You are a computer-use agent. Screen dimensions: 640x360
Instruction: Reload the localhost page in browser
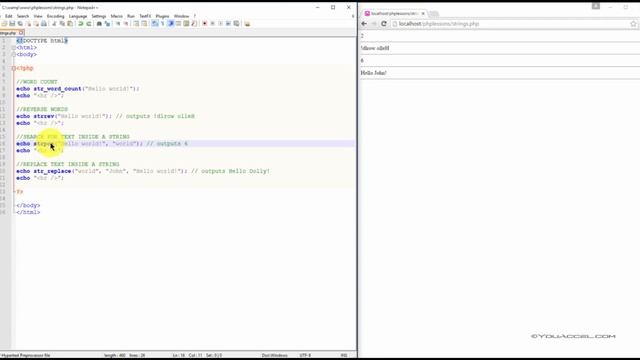point(384,24)
